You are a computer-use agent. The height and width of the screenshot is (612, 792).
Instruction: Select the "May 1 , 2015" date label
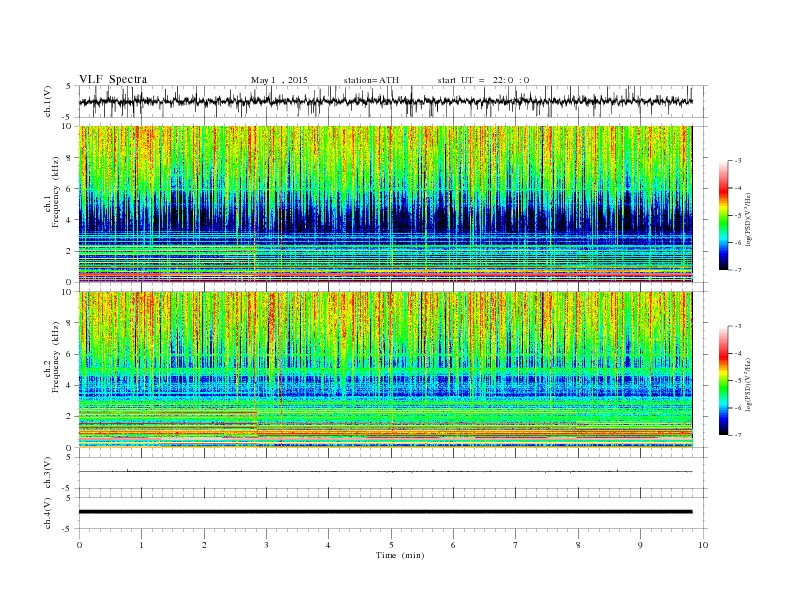pyautogui.click(x=279, y=80)
